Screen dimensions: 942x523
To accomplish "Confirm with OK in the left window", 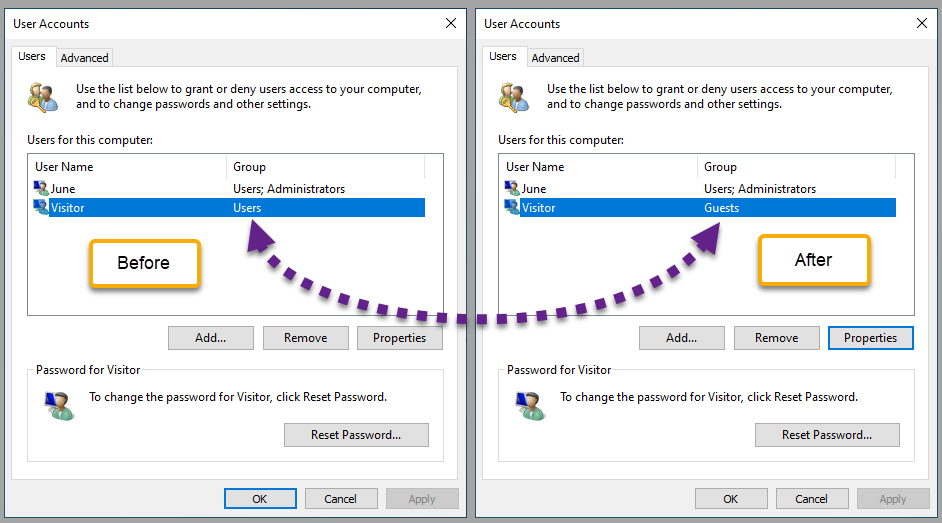I will [260, 499].
